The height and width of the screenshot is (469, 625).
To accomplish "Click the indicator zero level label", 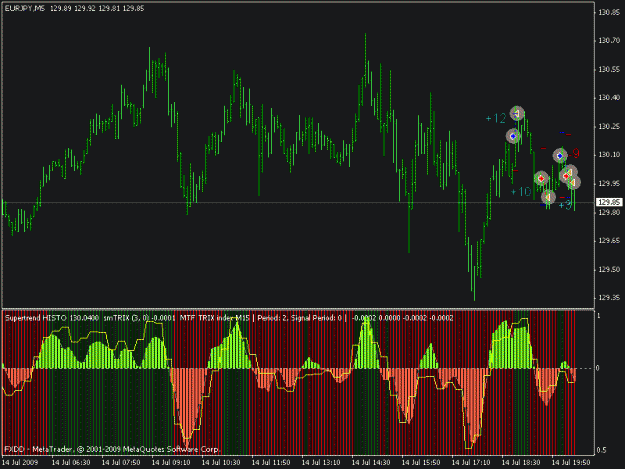I will [x=597, y=368].
